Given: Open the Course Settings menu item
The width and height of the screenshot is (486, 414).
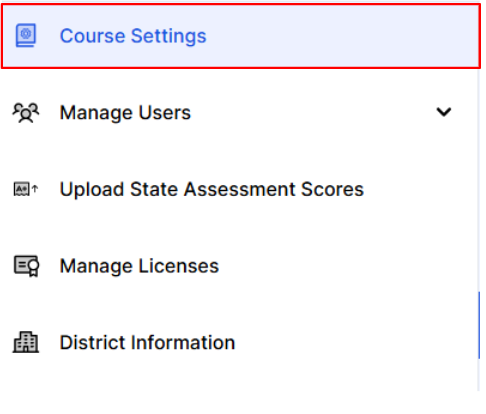Looking at the screenshot, I should 133,36.
